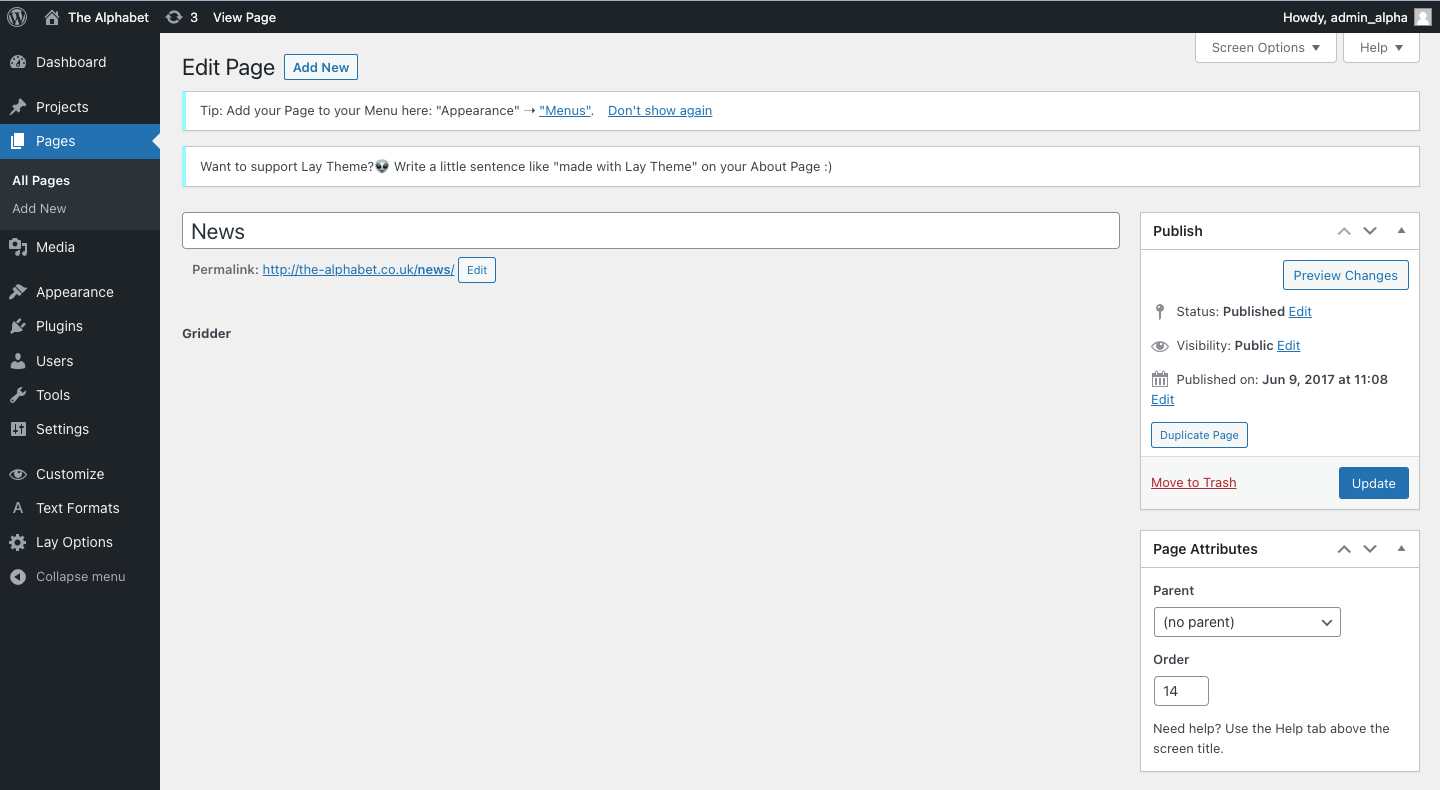The height and width of the screenshot is (790, 1440).
Task: Click the Move to Trash link
Action: pos(1193,483)
